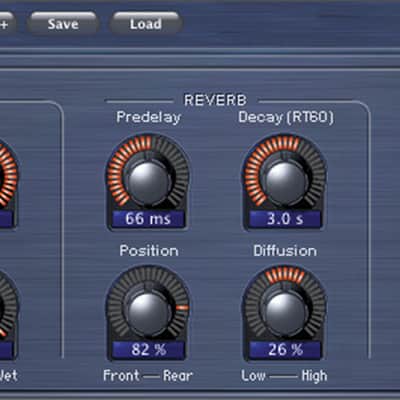Click the Position label

click(x=149, y=251)
